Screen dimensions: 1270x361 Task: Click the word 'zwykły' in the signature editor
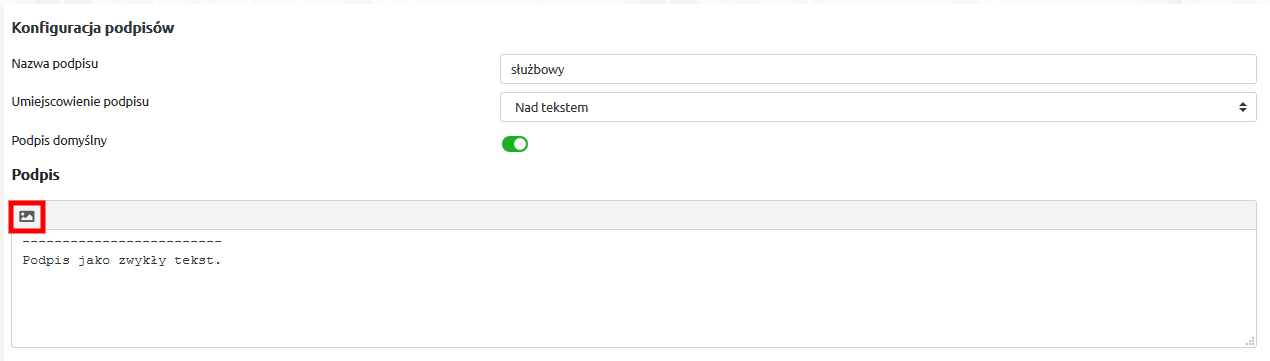pos(142,261)
